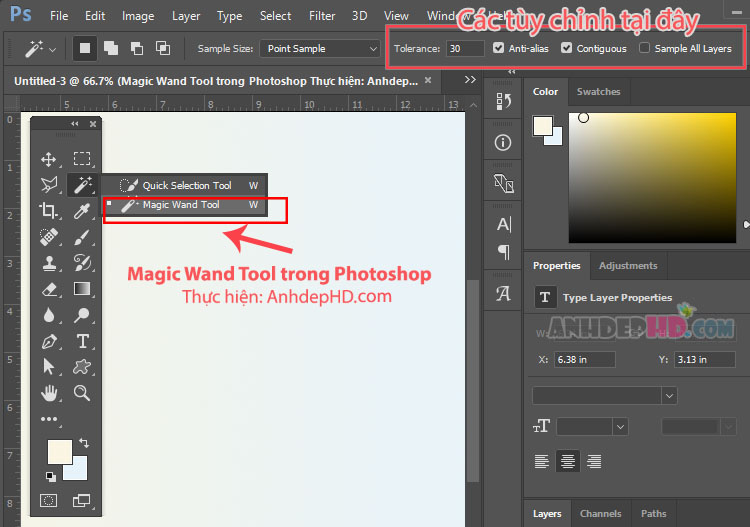750x527 pixels.
Task: Left align text in Properties
Action: click(541, 461)
